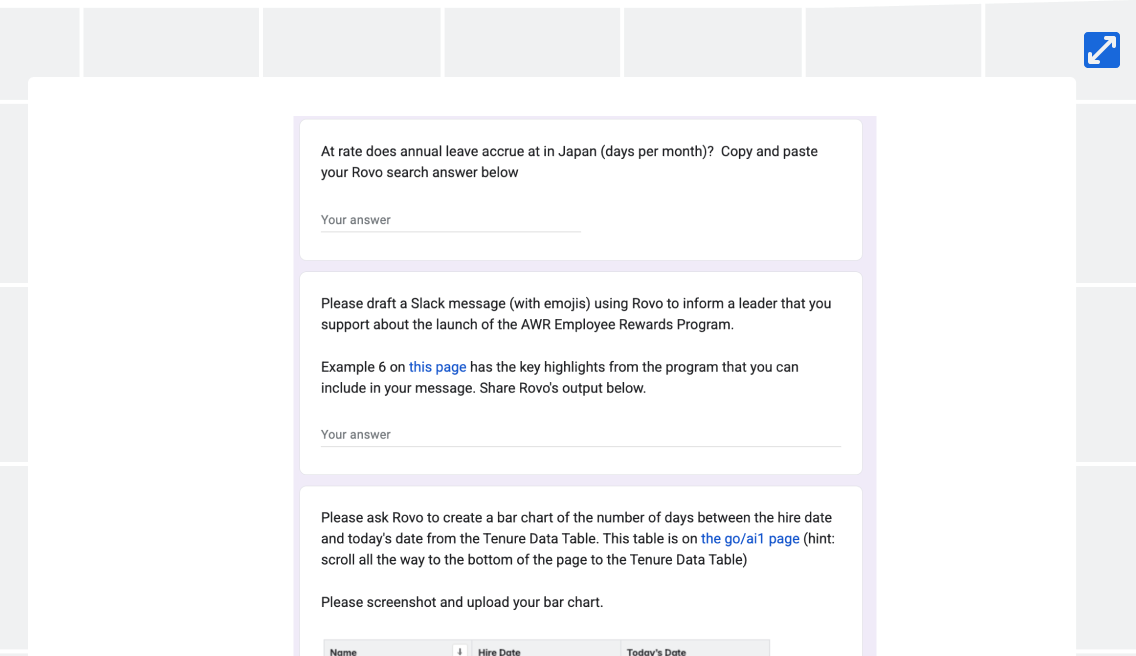
Task: Click the blue expand to fullscreen icon
Action: pyautogui.click(x=1101, y=50)
